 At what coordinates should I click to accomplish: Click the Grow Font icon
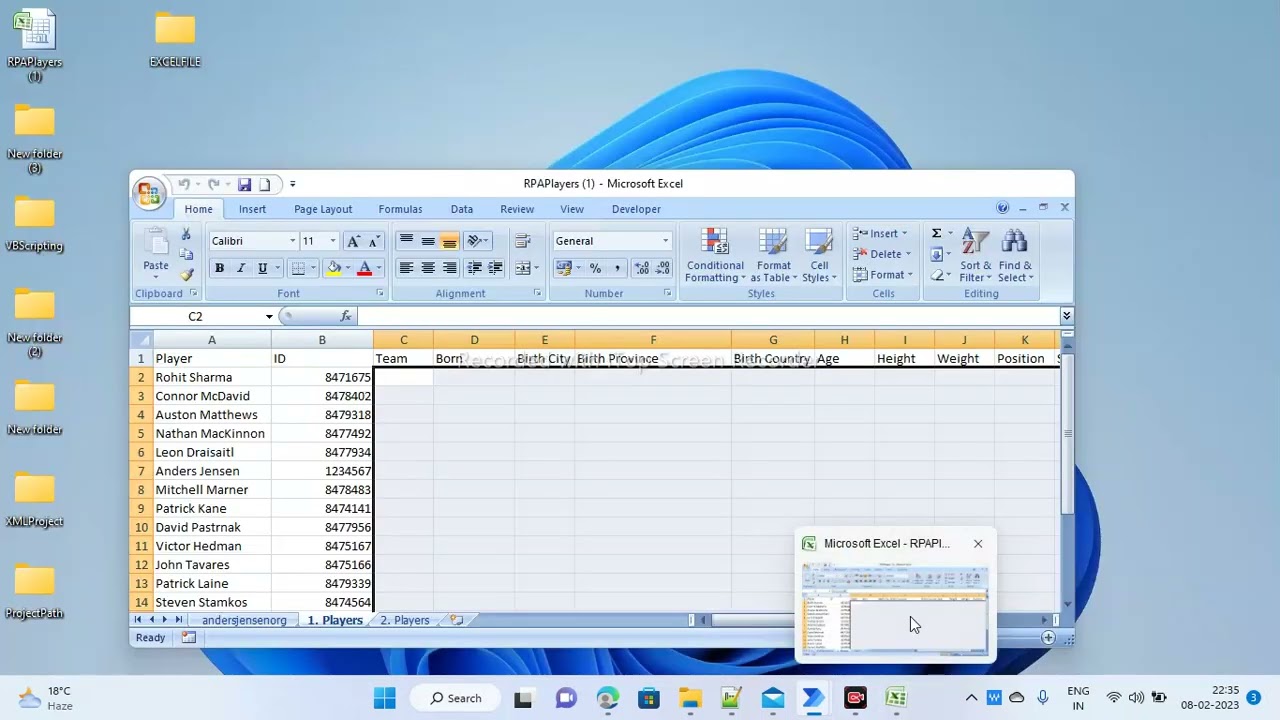tap(353, 241)
